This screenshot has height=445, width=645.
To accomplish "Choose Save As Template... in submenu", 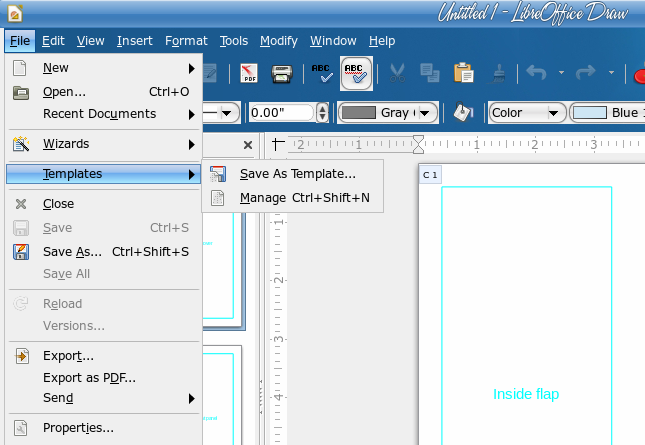I will 292,174.
